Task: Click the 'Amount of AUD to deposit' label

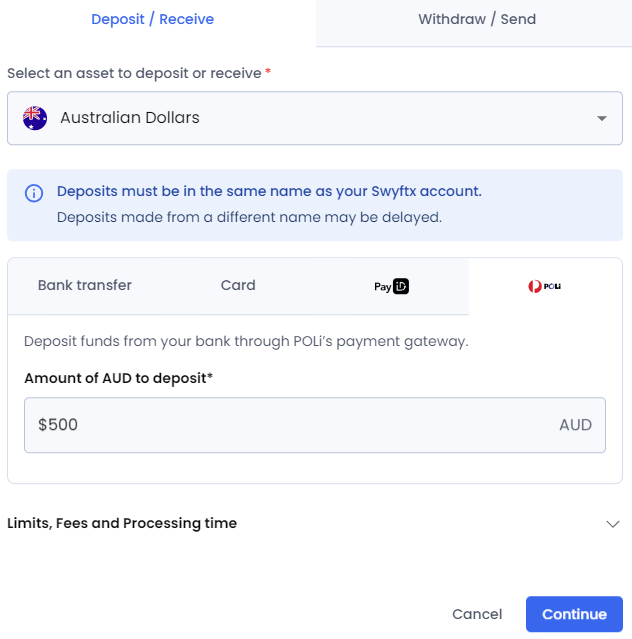Action: pyautogui.click(x=119, y=377)
